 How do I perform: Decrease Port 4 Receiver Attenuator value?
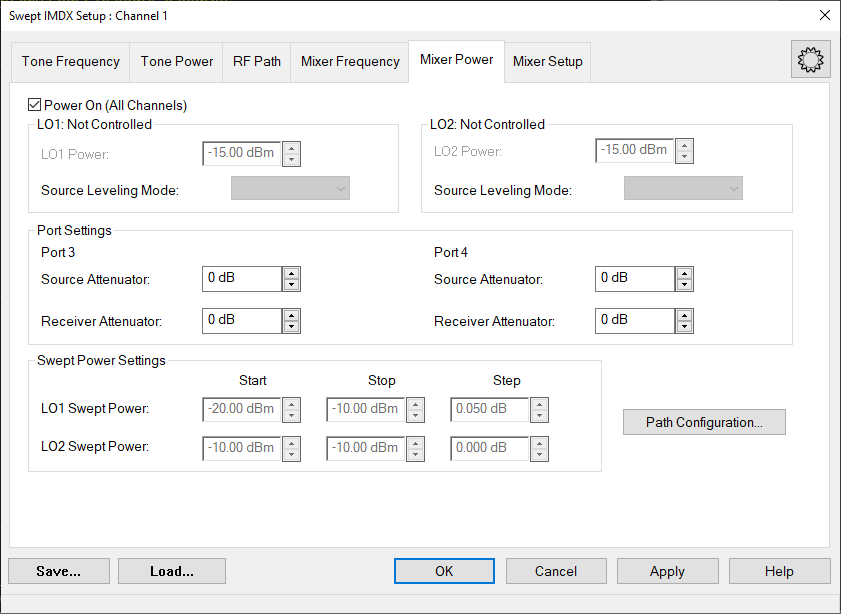(684, 327)
